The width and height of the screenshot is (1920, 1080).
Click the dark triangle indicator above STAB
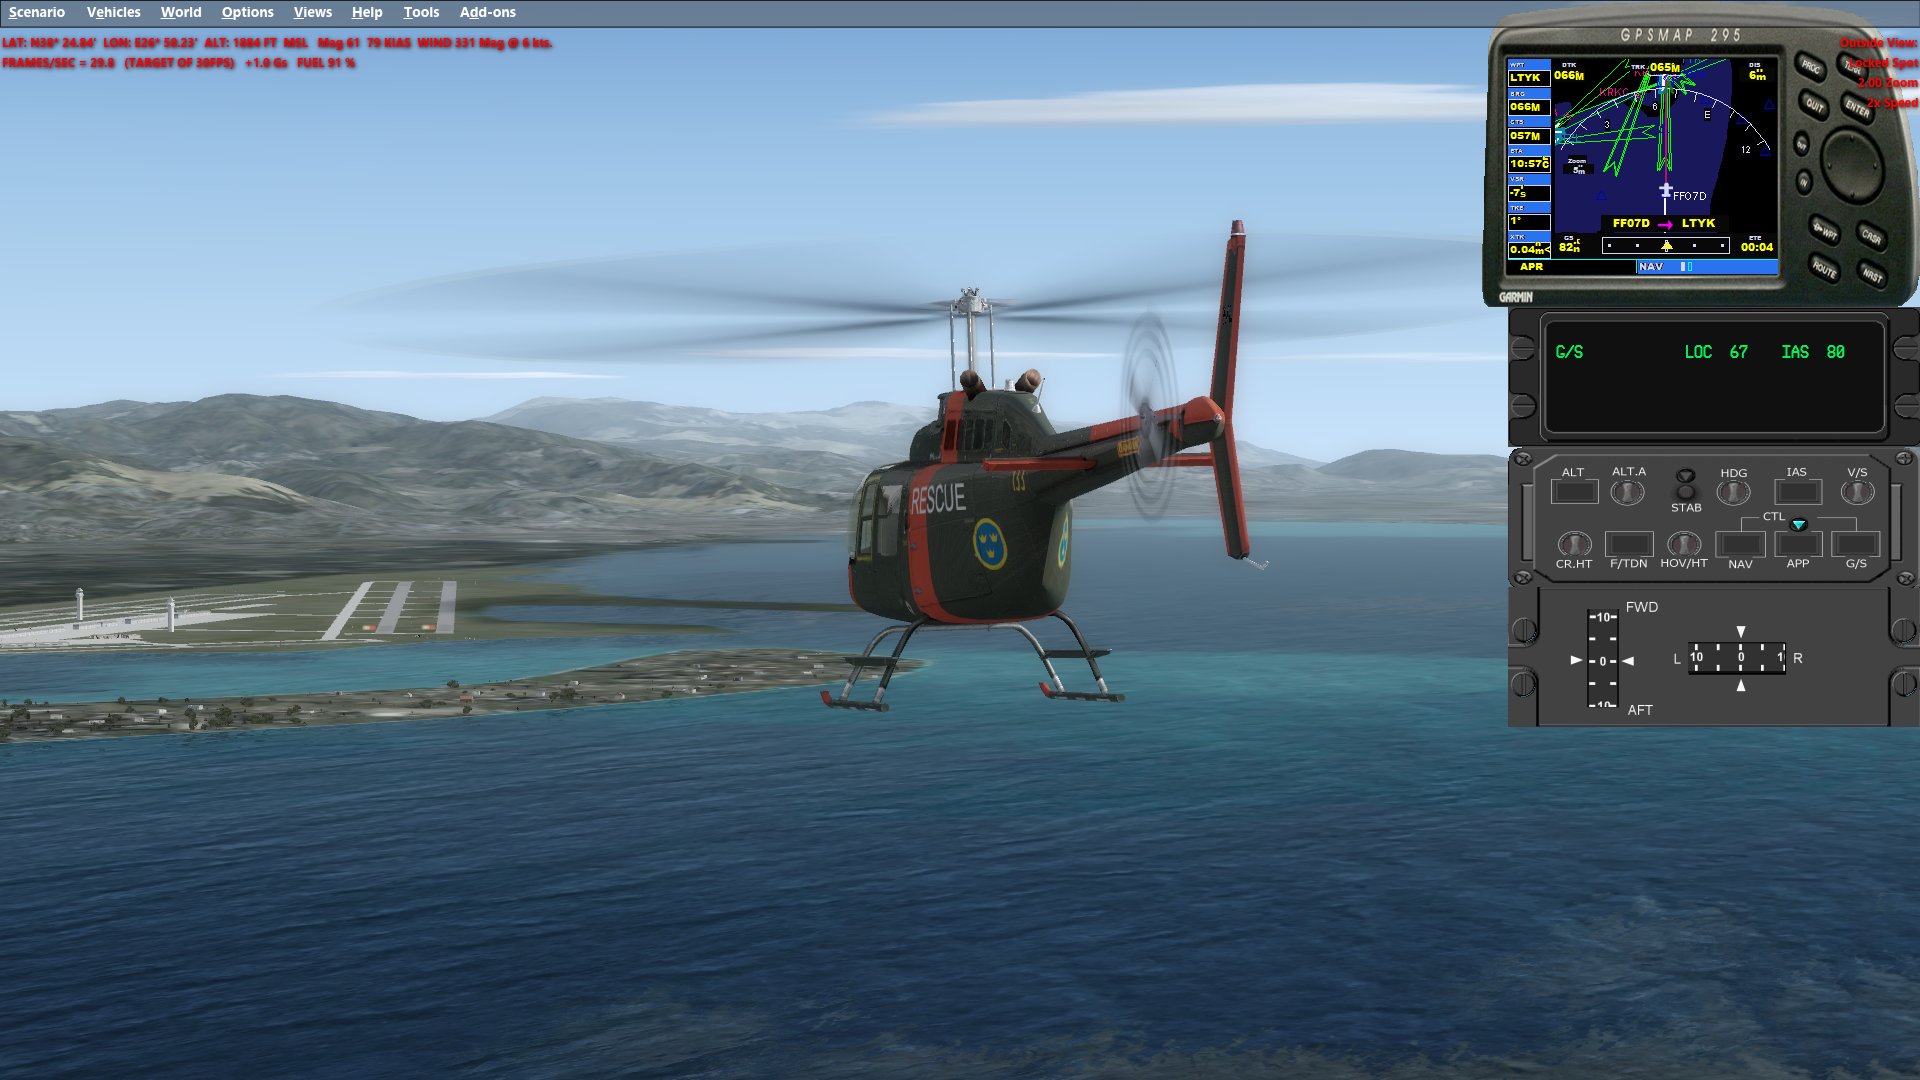click(x=1686, y=475)
